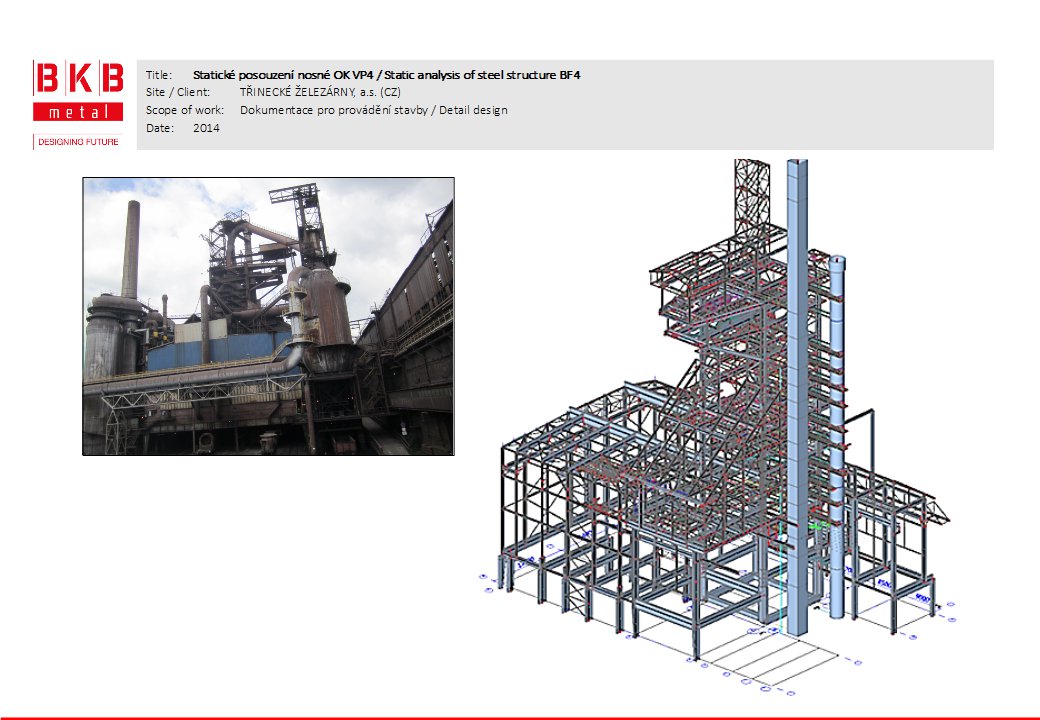This screenshot has width=1040, height=720.
Task: Open the blast furnace photograph
Action: pos(267,316)
